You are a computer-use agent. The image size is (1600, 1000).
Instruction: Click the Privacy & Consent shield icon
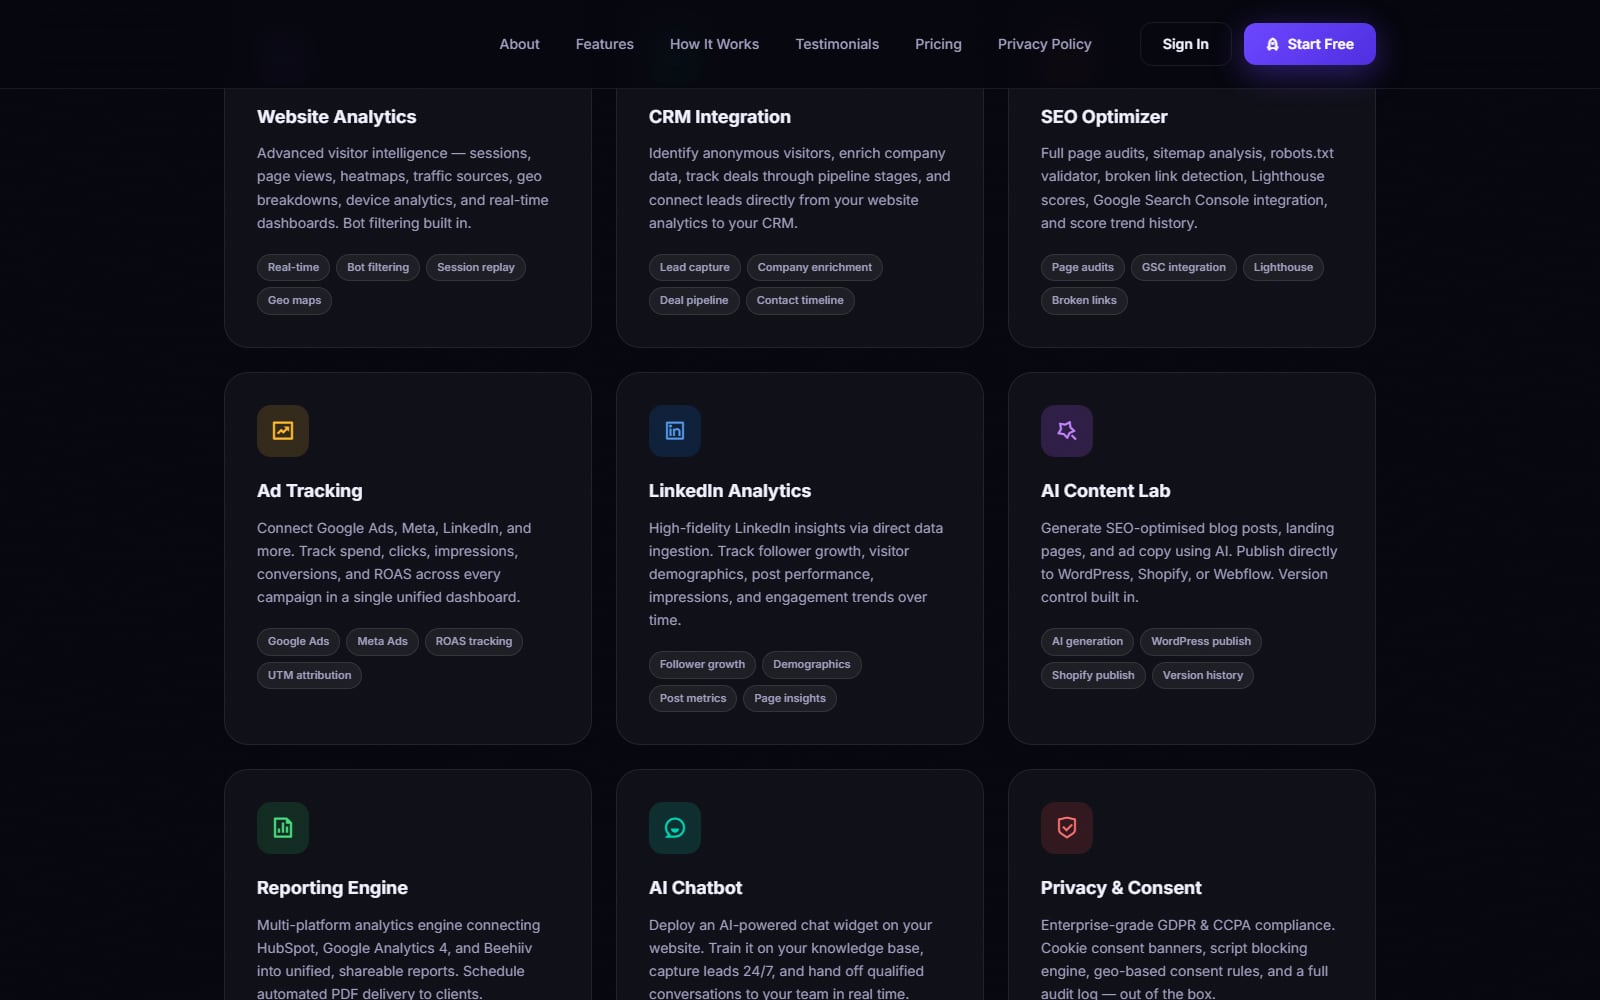tap(1067, 828)
